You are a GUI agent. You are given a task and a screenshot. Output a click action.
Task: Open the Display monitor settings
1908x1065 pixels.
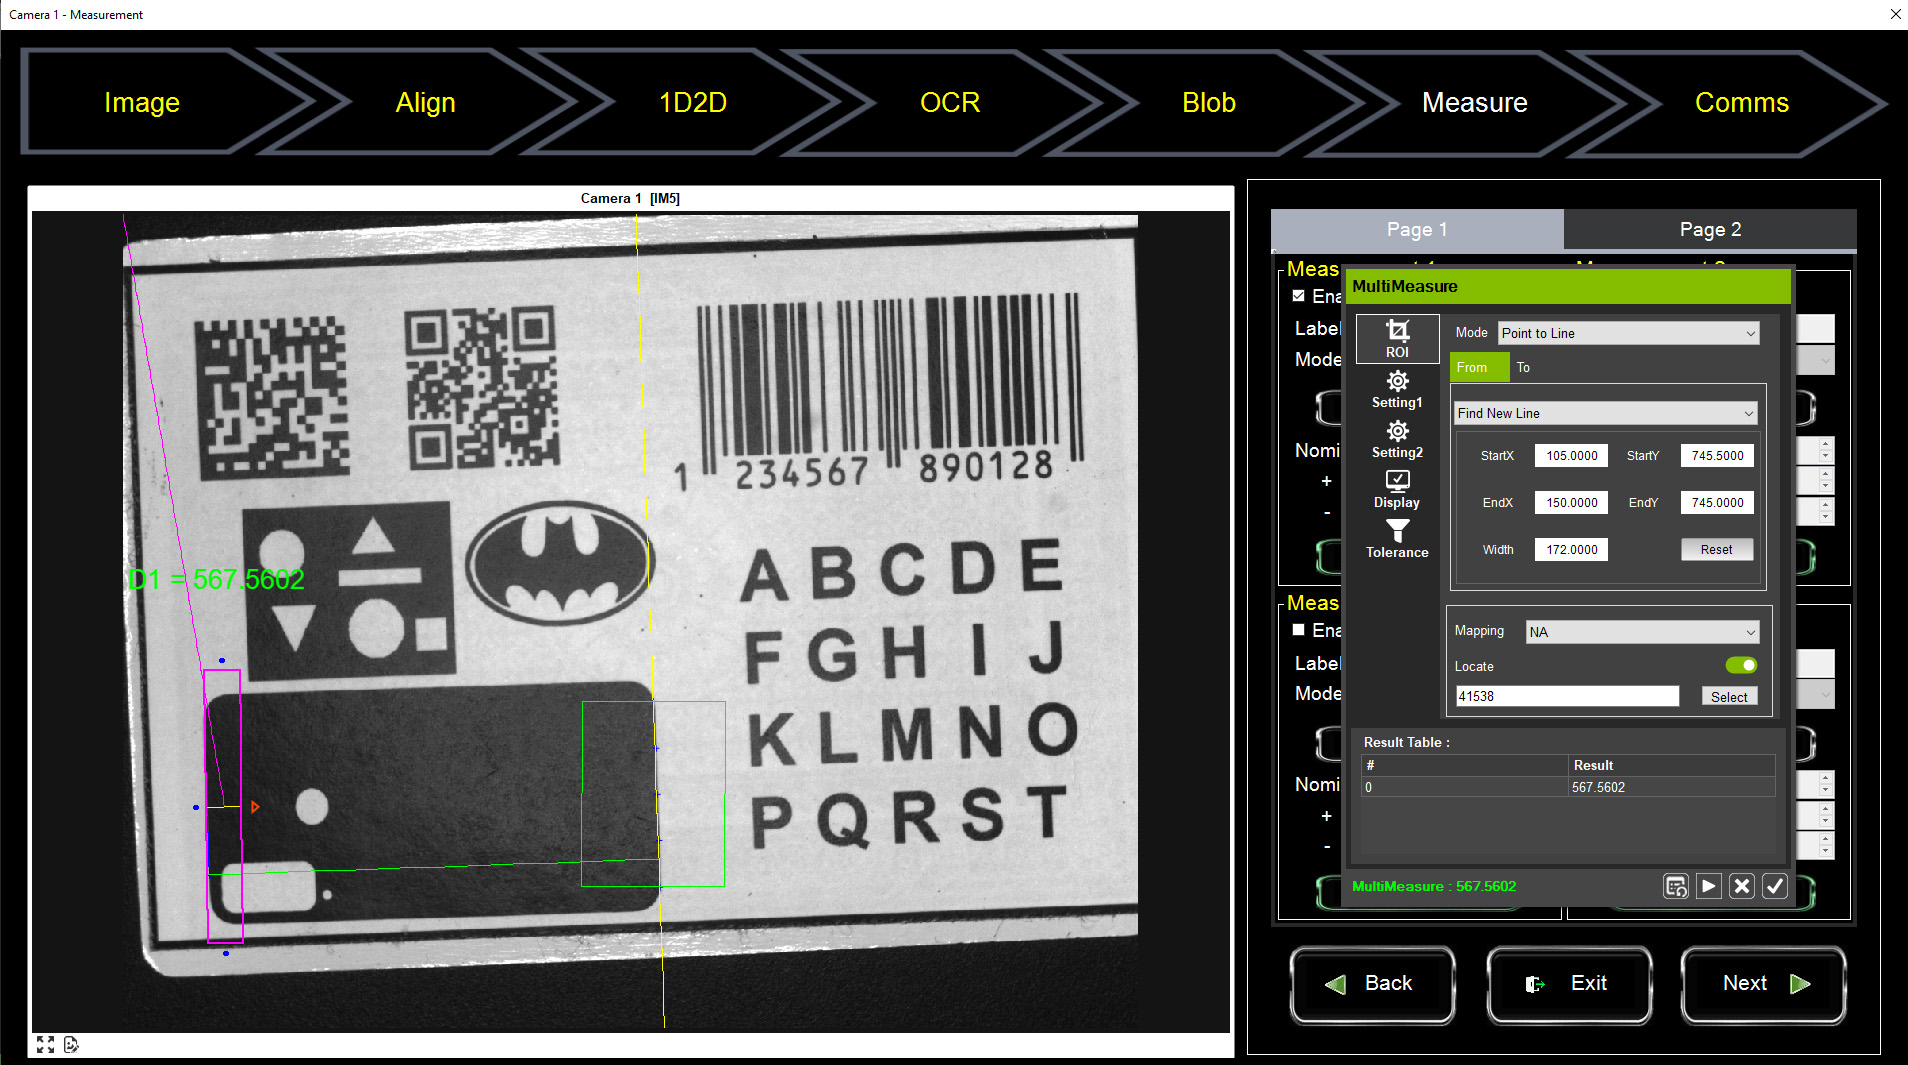[1397, 489]
